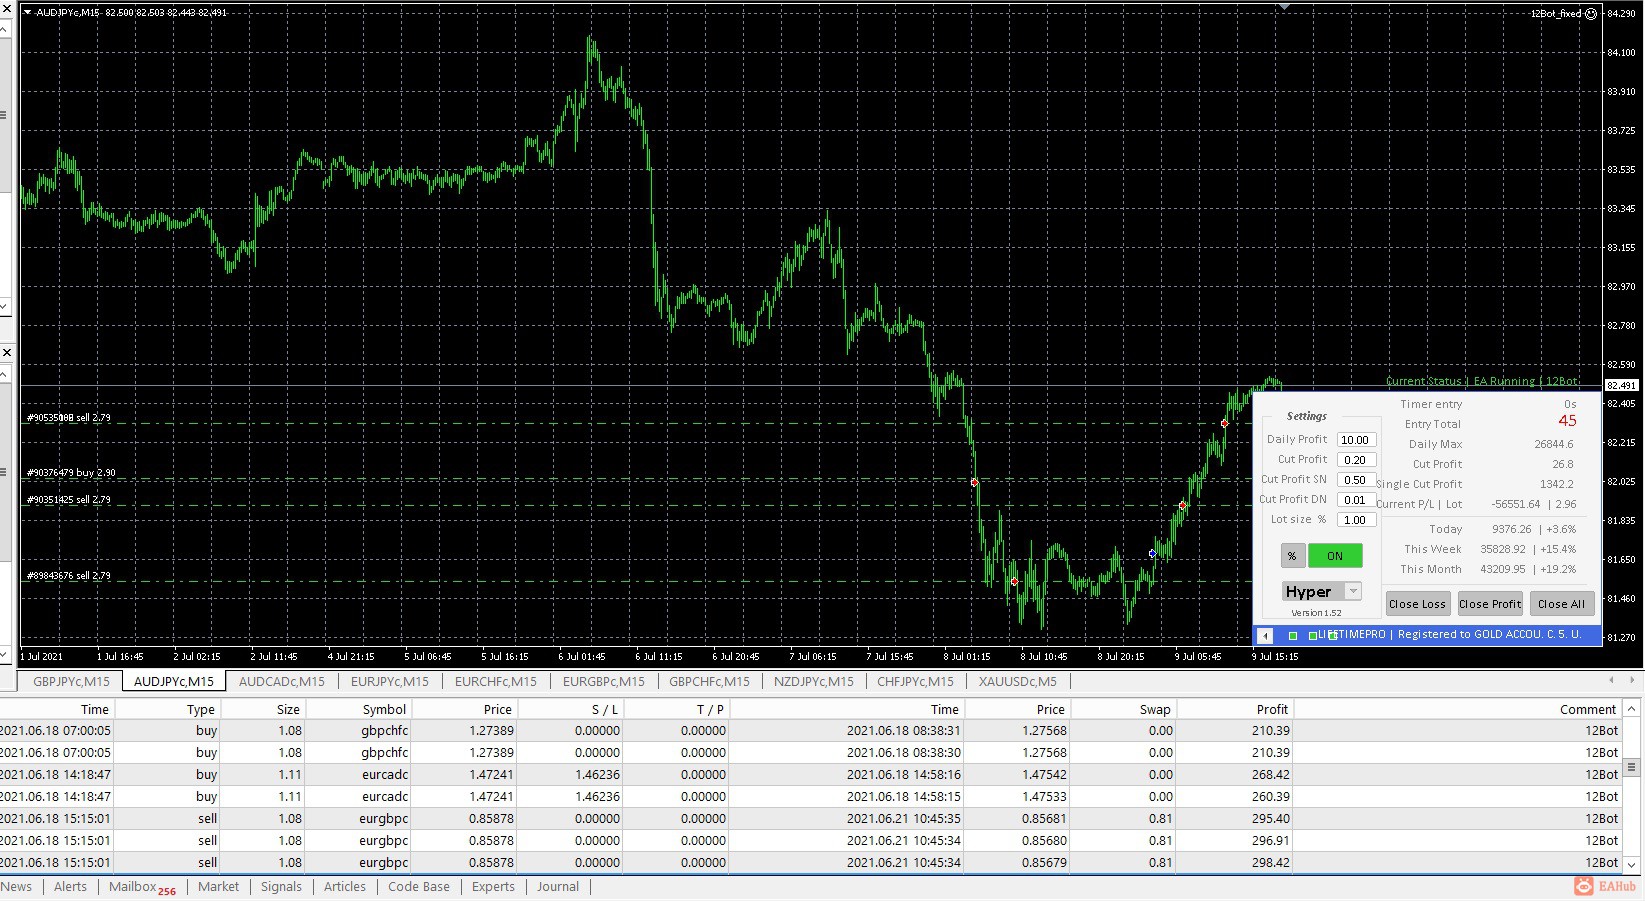Viewport: 1645px width, 901px height.
Task: Click the upper left panel scroll up arrow
Action: click(x=4, y=29)
